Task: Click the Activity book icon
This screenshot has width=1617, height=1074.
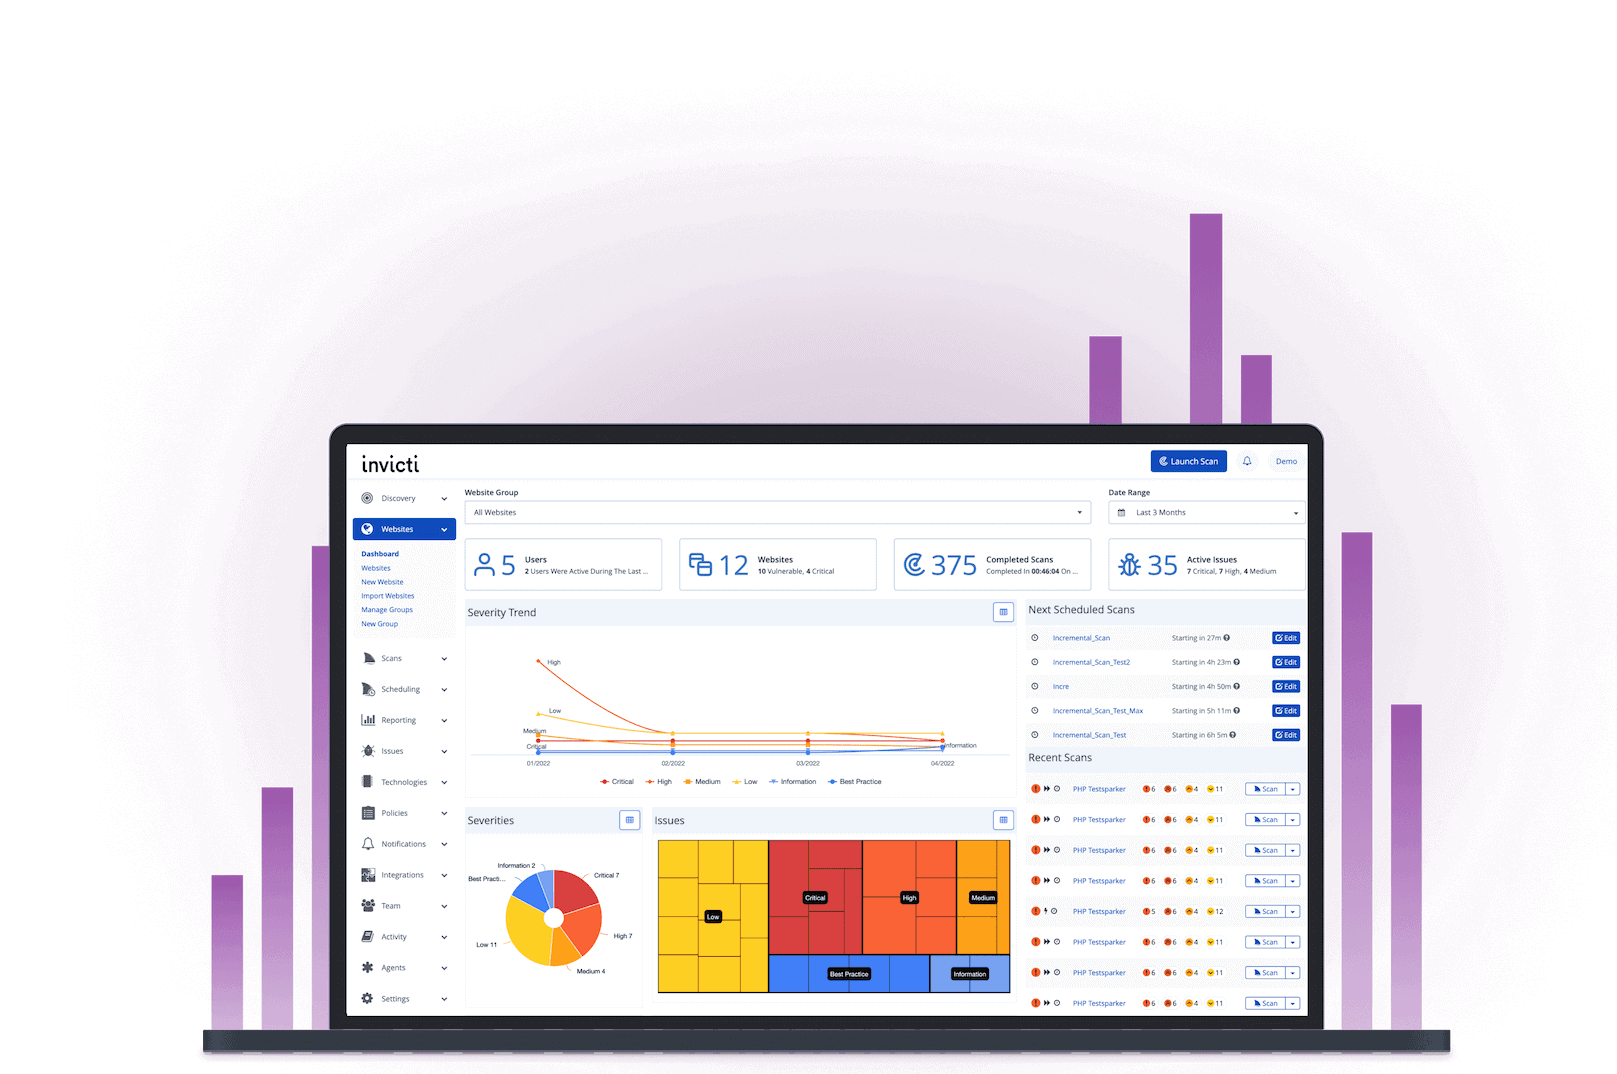Action: click(368, 937)
